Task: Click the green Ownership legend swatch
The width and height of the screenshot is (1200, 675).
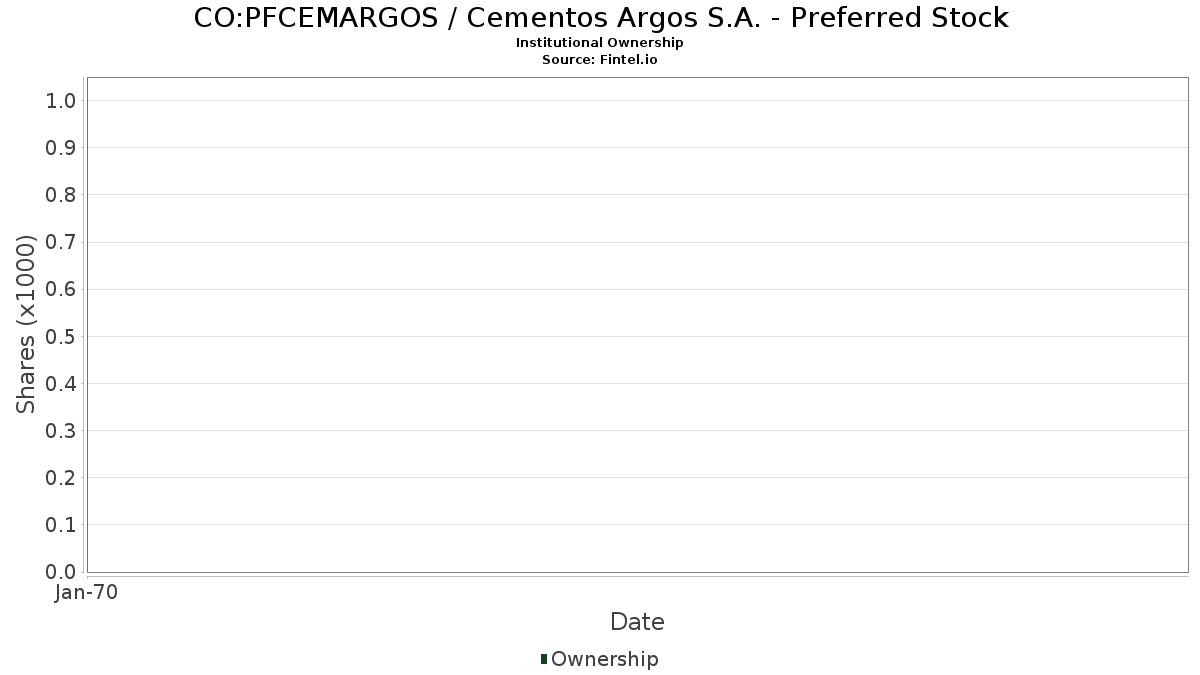Action: tap(544, 659)
